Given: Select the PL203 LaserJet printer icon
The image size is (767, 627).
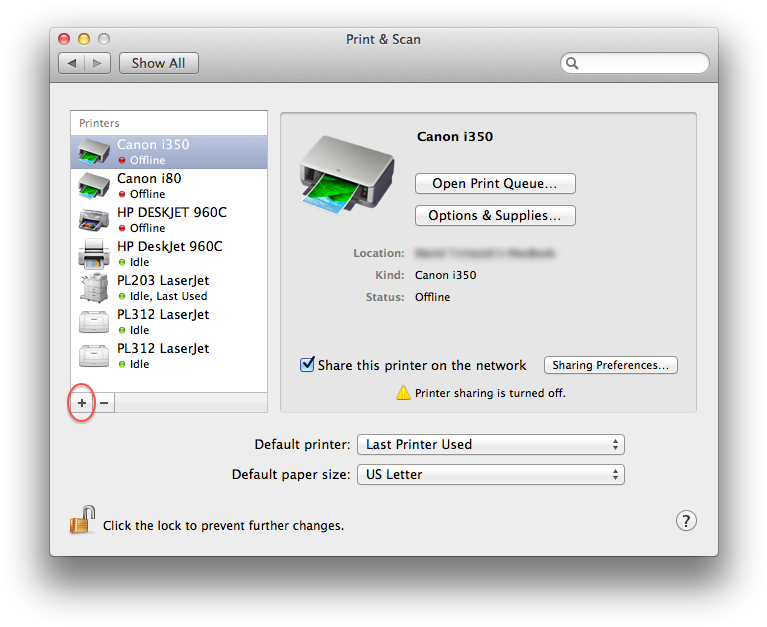Looking at the screenshot, I should (94, 287).
